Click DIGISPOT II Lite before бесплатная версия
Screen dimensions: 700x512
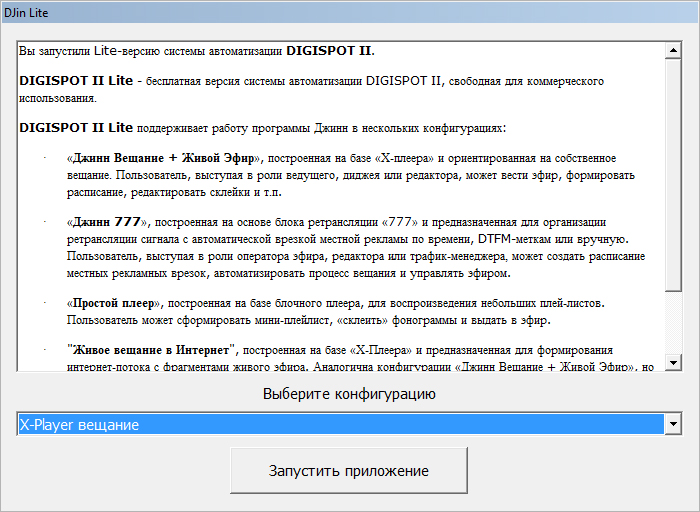pyautogui.click(x=75, y=80)
